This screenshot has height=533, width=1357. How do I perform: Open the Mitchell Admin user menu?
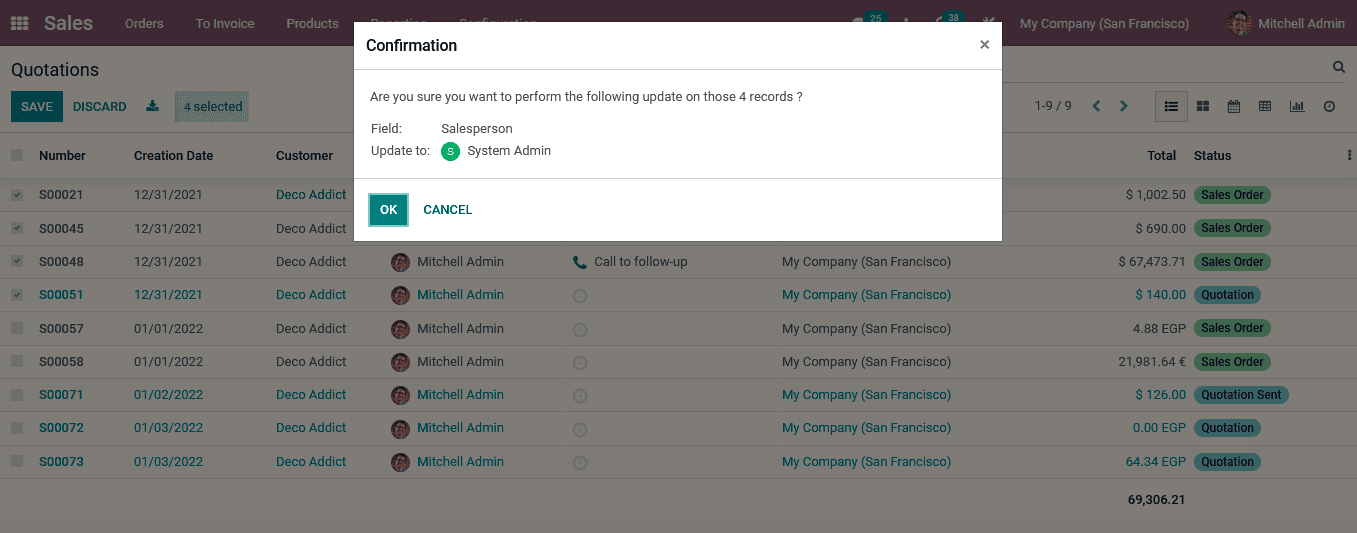pos(1287,23)
